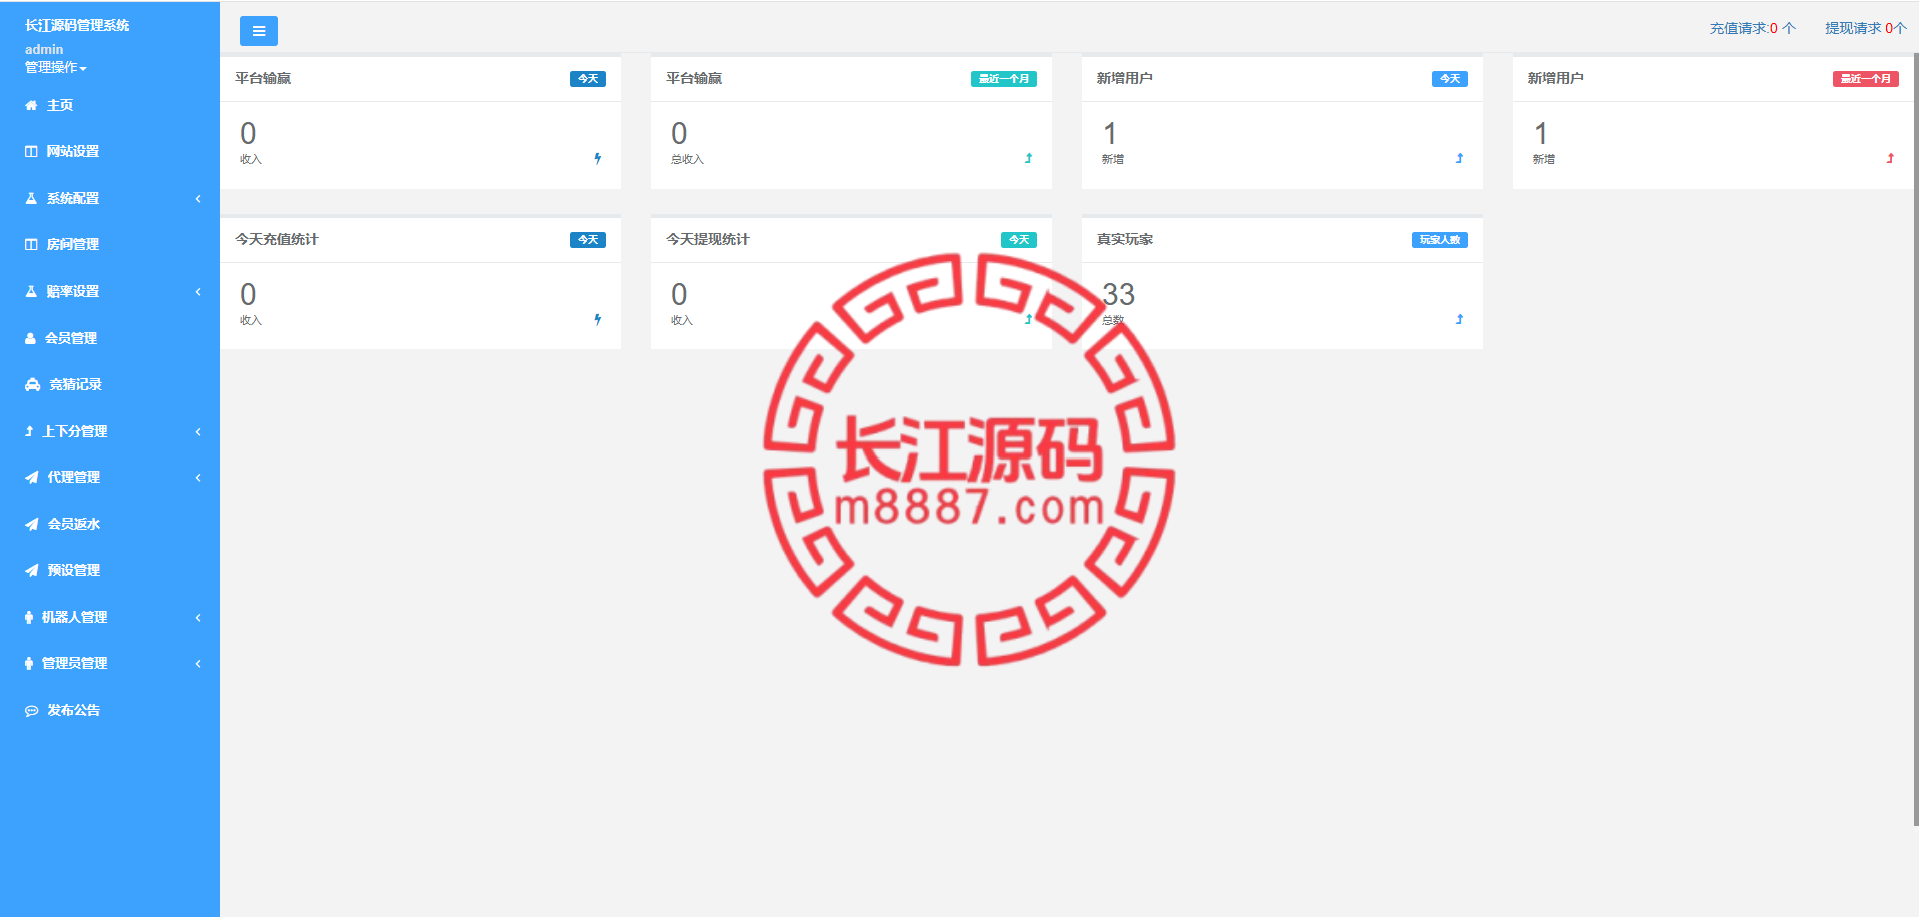Click the admin username text
The image size is (1919, 917).
44,49
